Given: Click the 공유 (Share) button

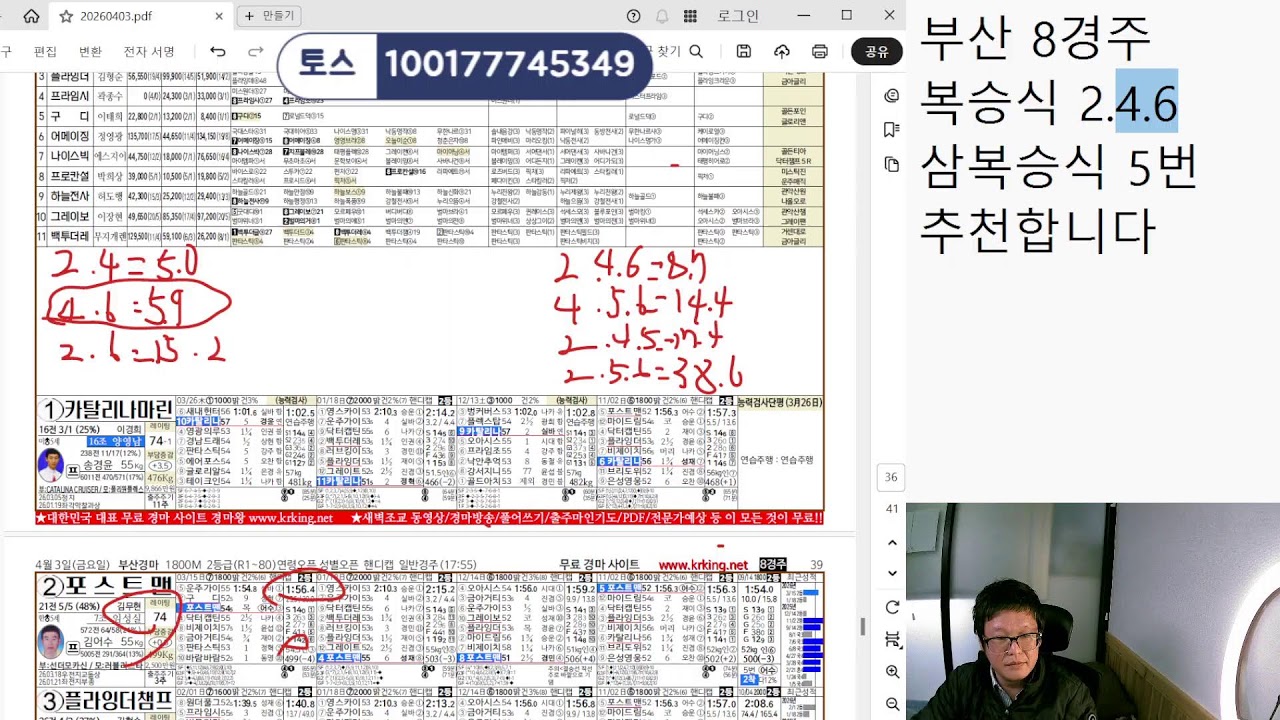Looking at the screenshot, I should click(877, 52).
